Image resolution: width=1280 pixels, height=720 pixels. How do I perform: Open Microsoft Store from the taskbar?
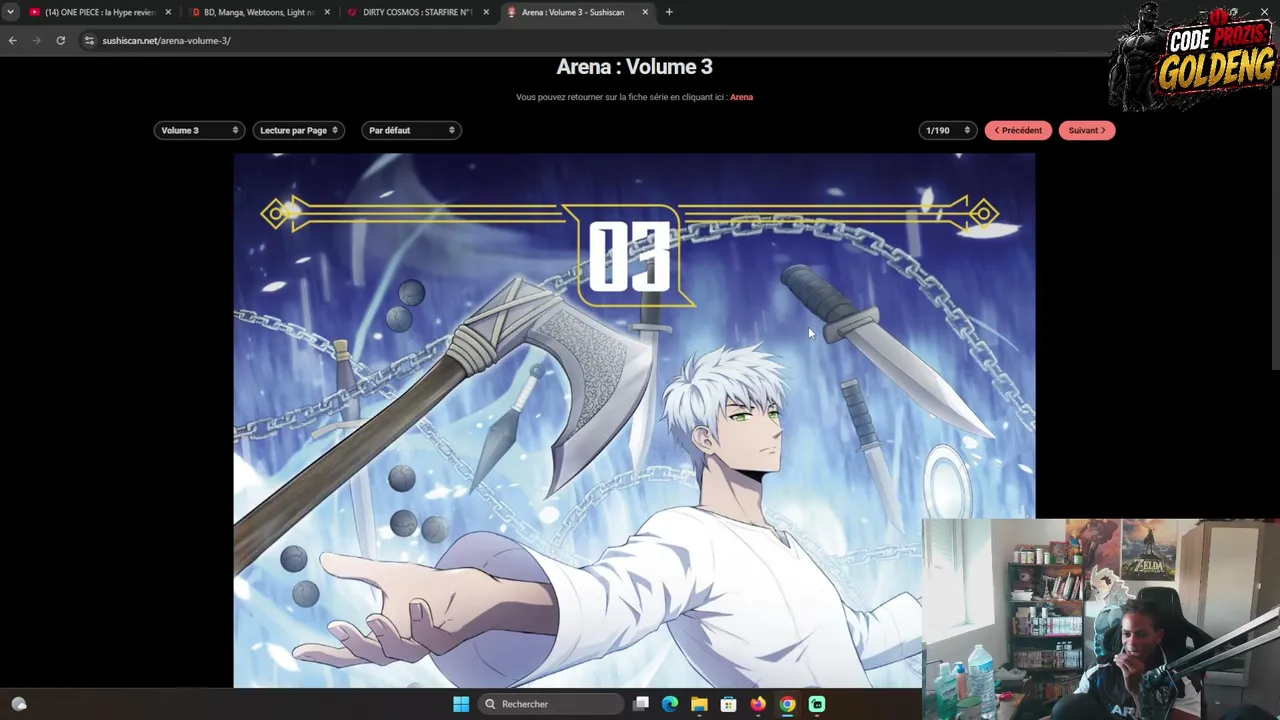click(x=728, y=704)
